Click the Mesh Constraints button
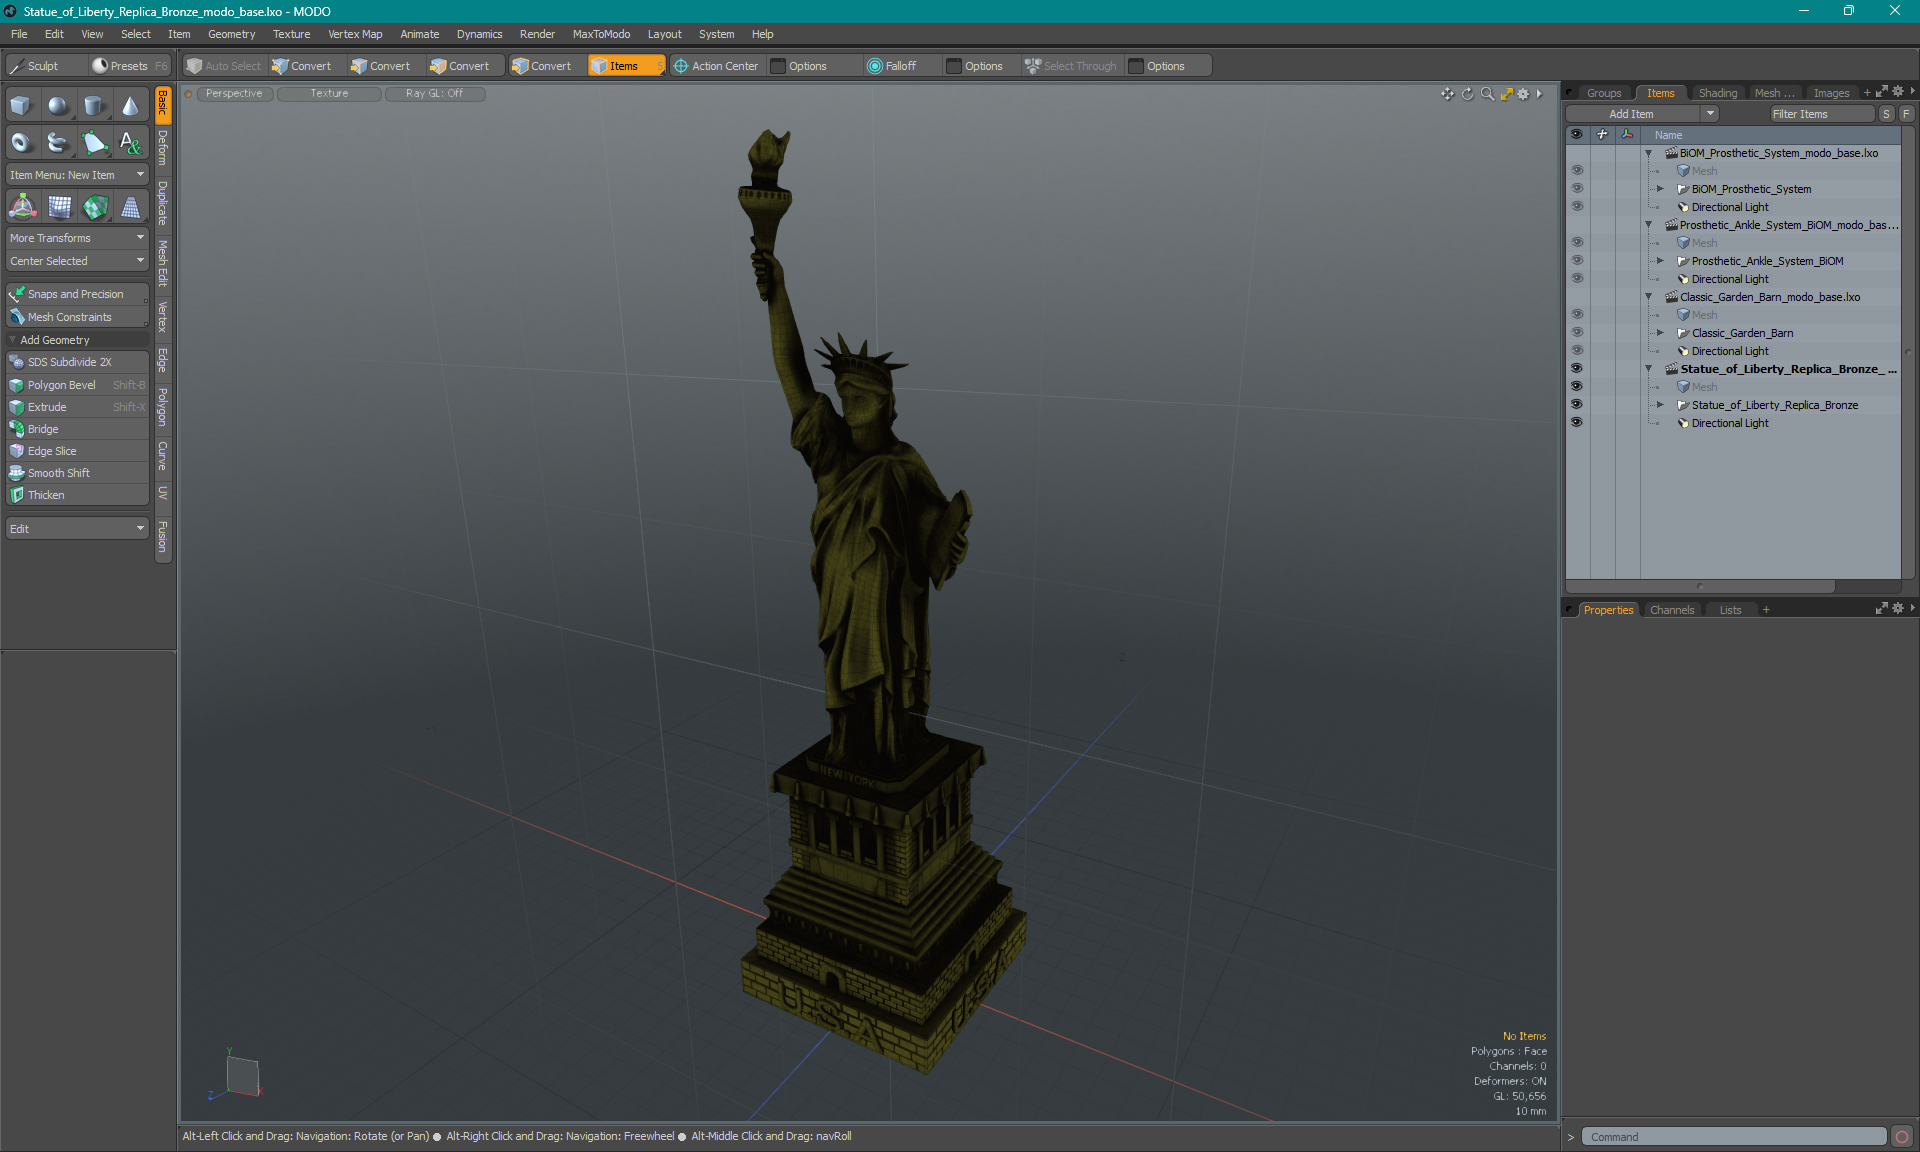Viewport: 1920px width, 1152px height. (x=77, y=317)
